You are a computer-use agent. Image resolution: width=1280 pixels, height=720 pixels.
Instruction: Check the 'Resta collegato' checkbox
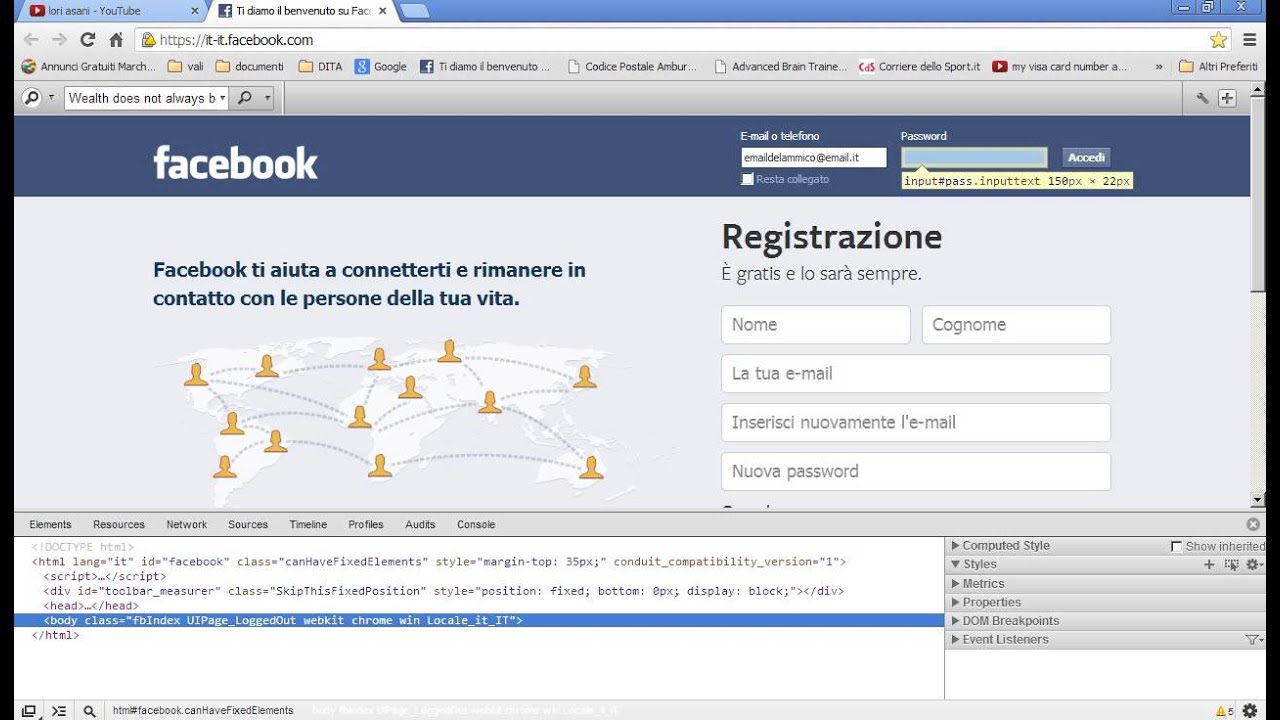[747, 179]
